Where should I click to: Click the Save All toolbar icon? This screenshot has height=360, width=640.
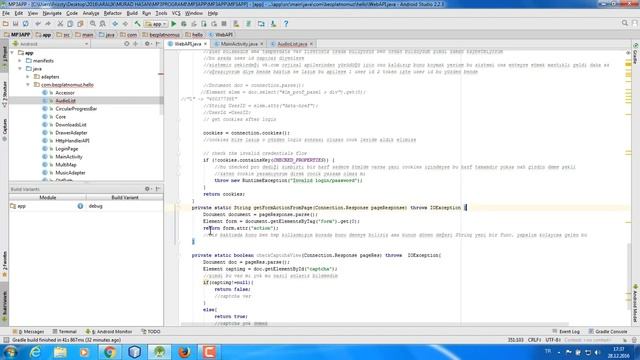16,24
